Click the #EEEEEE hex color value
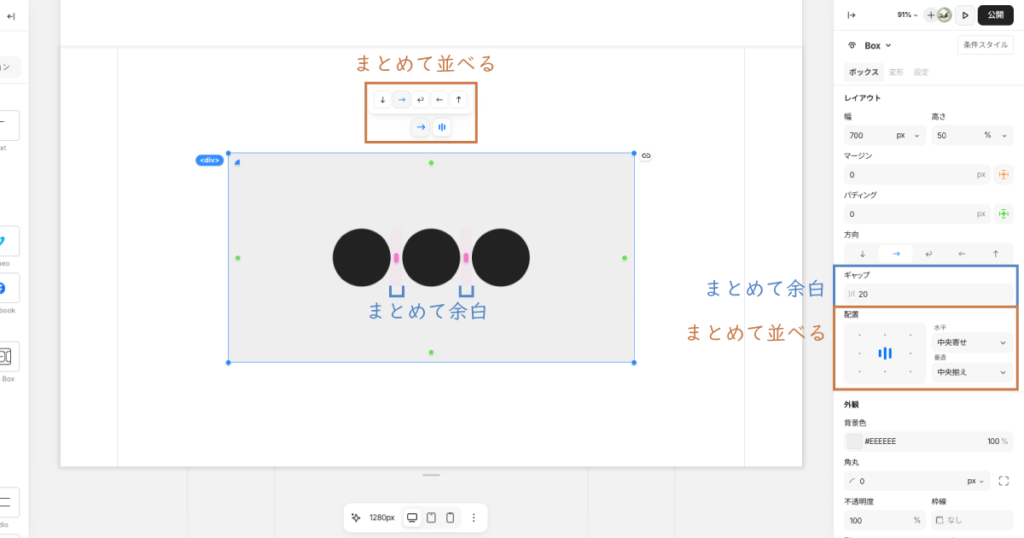The width and height of the screenshot is (1024, 538). 880,441
